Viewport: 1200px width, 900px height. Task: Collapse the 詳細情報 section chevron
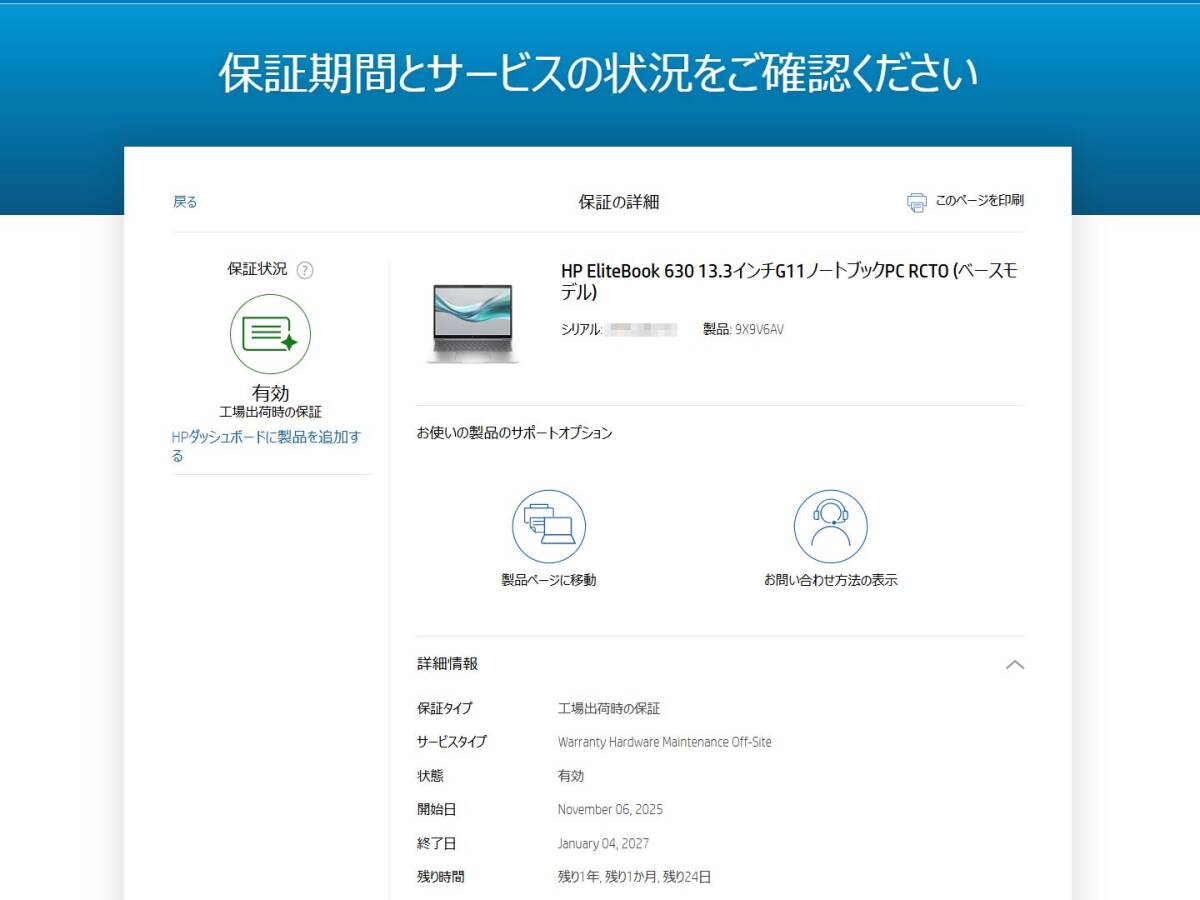click(x=1014, y=664)
